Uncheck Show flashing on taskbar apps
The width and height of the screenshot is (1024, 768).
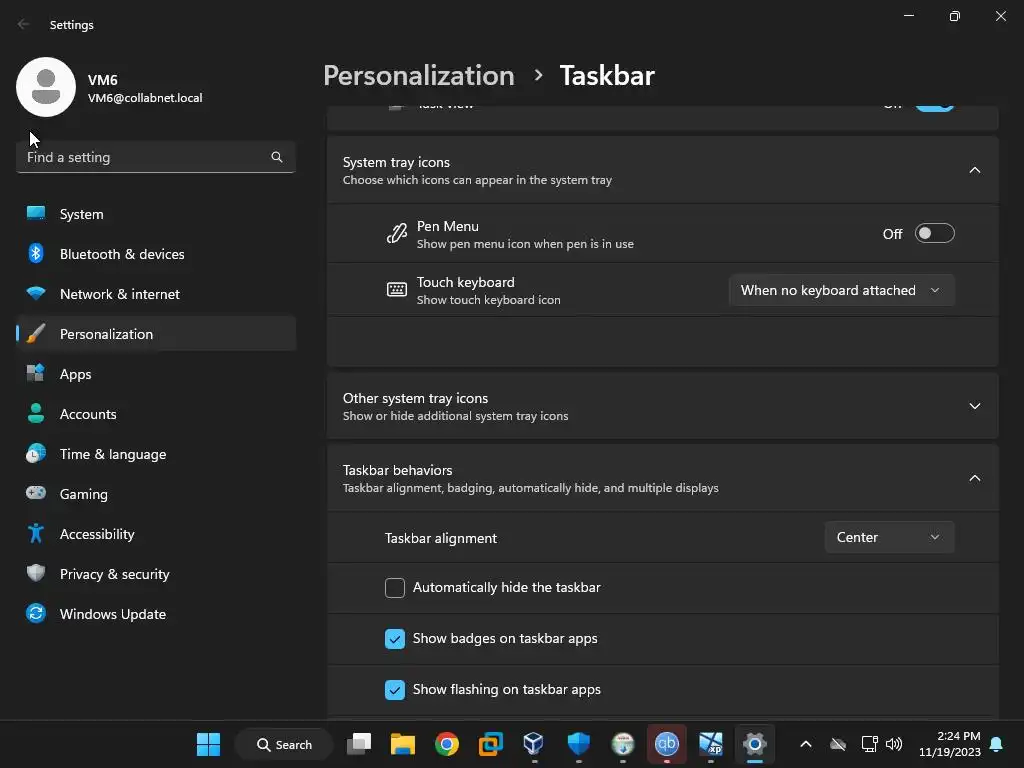394,690
